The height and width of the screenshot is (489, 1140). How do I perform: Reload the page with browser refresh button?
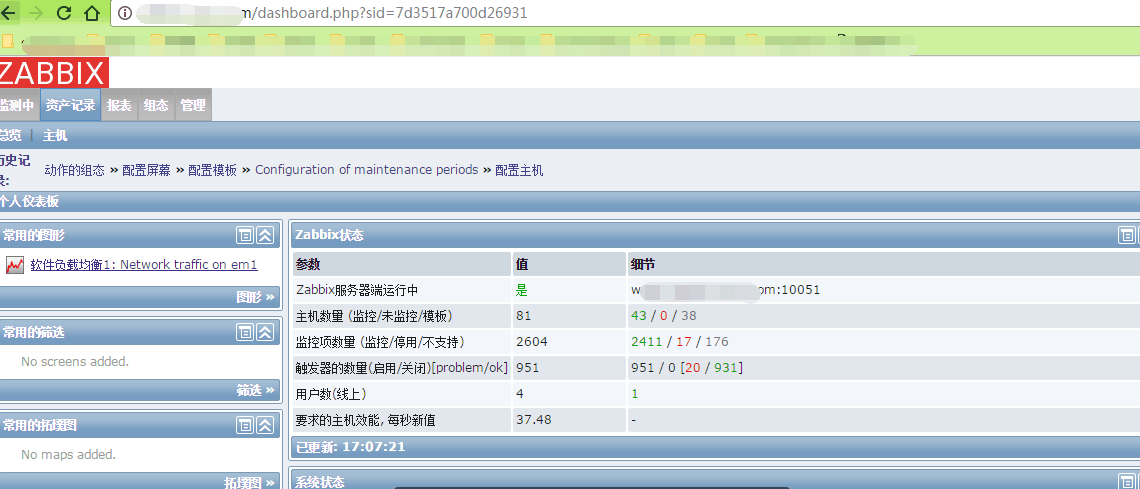(64, 12)
